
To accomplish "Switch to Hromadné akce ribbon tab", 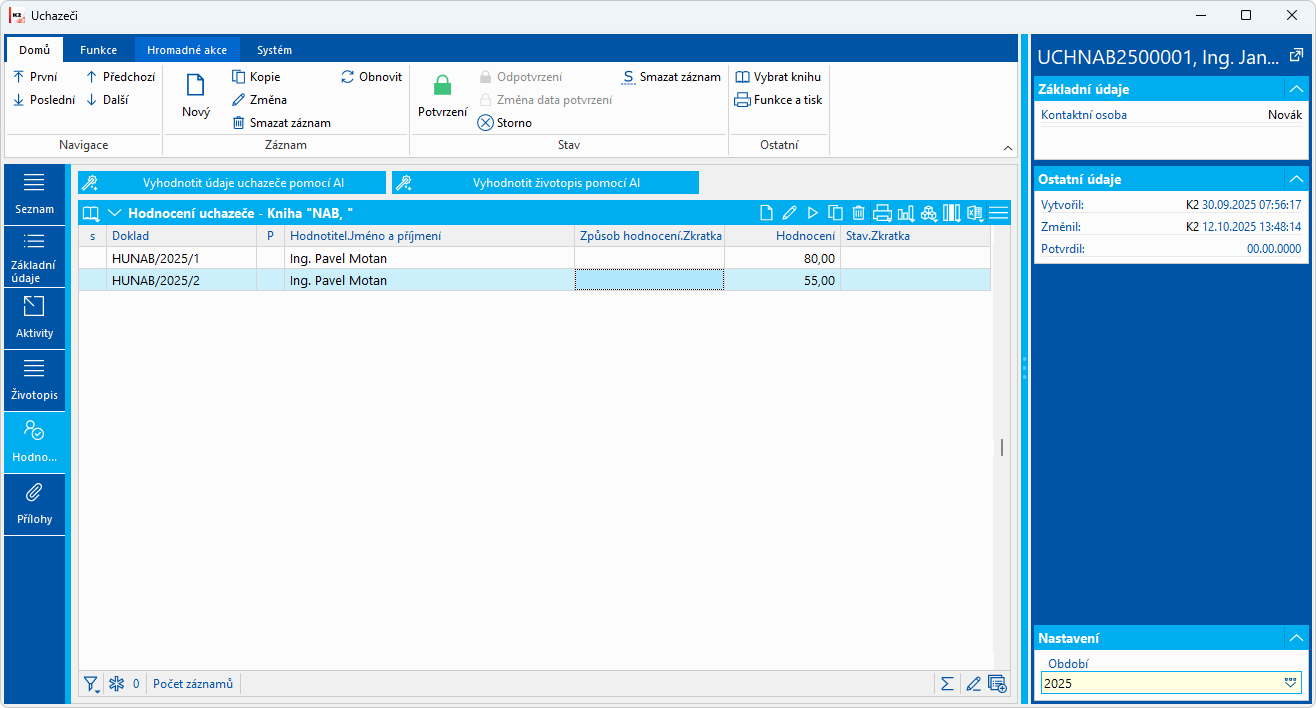I will click(x=187, y=50).
